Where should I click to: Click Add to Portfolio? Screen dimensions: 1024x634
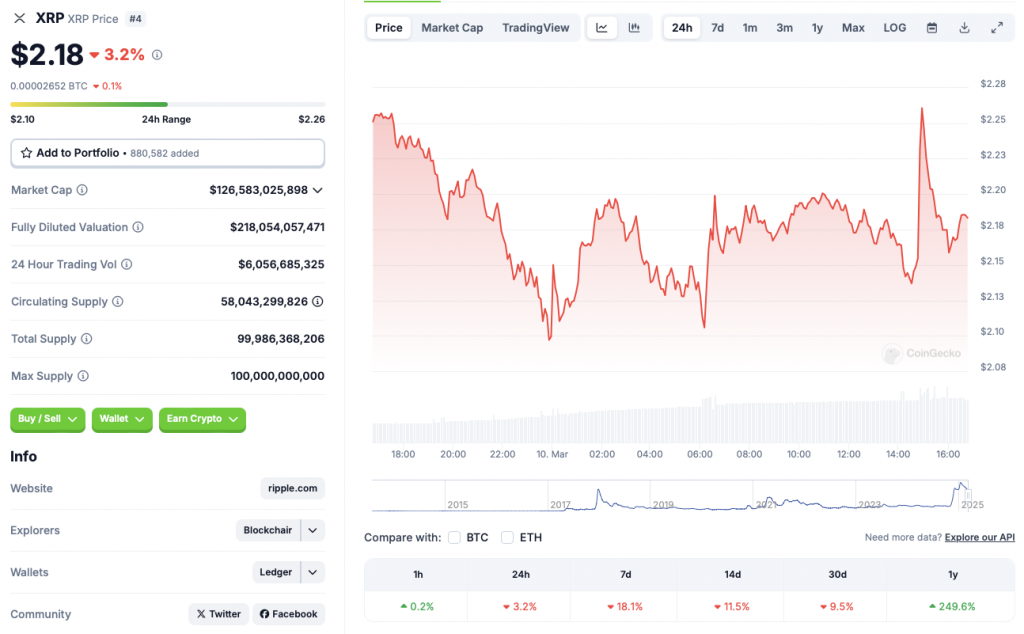coord(167,153)
